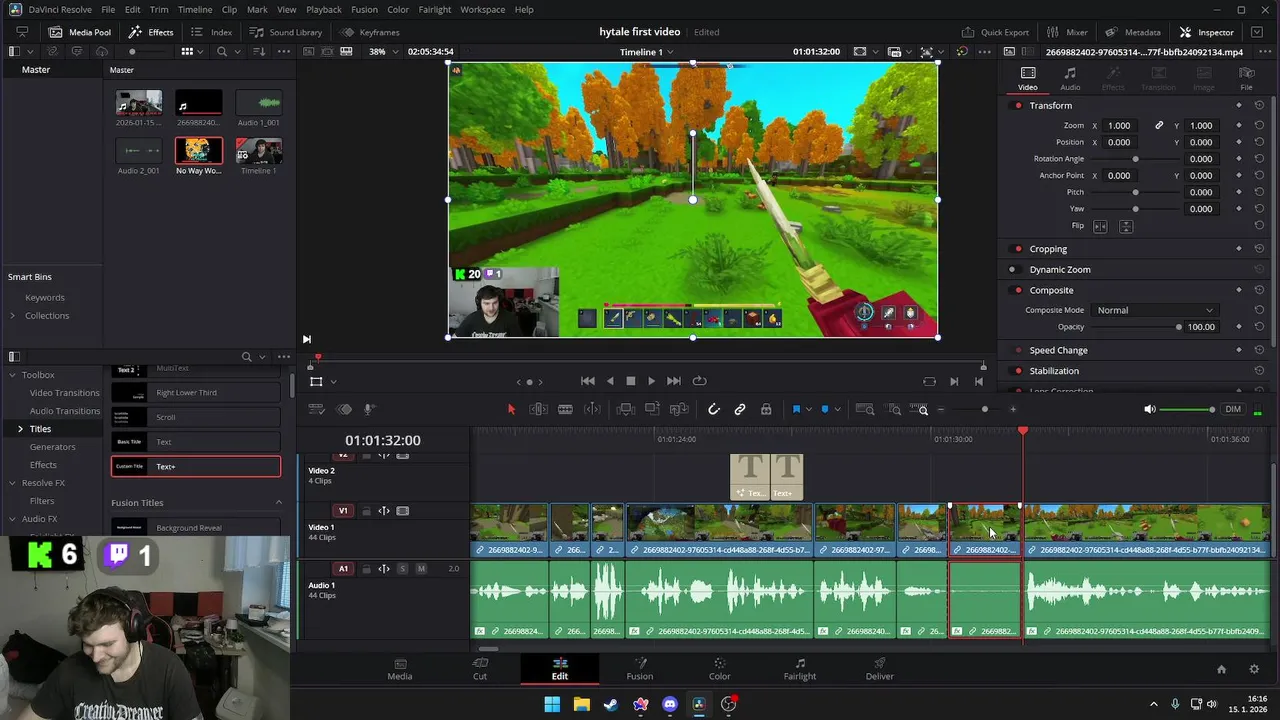Open the Workspace menu
The width and height of the screenshot is (1280, 720).
tap(483, 9)
